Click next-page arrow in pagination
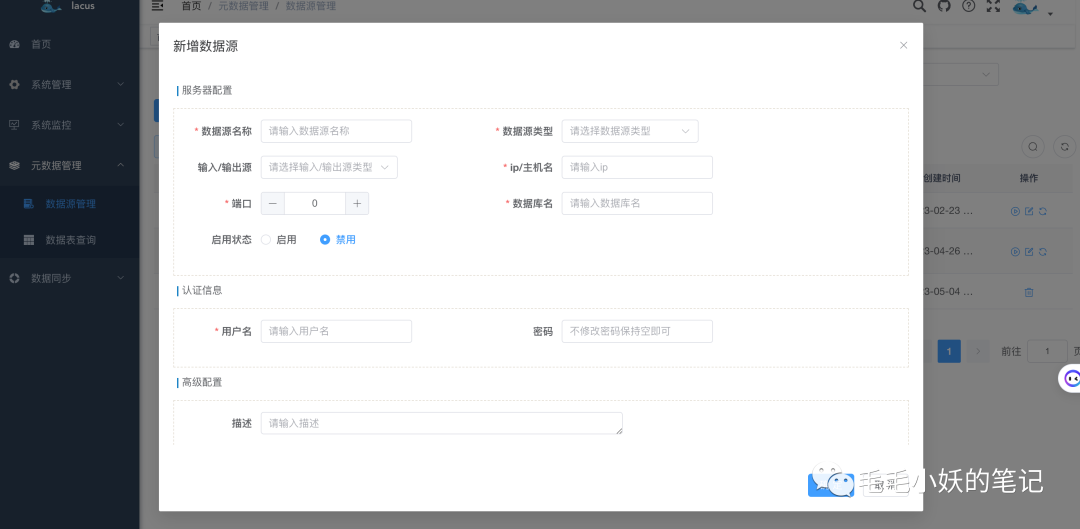Viewport: 1080px width, 529px height. tap(978, 351)
